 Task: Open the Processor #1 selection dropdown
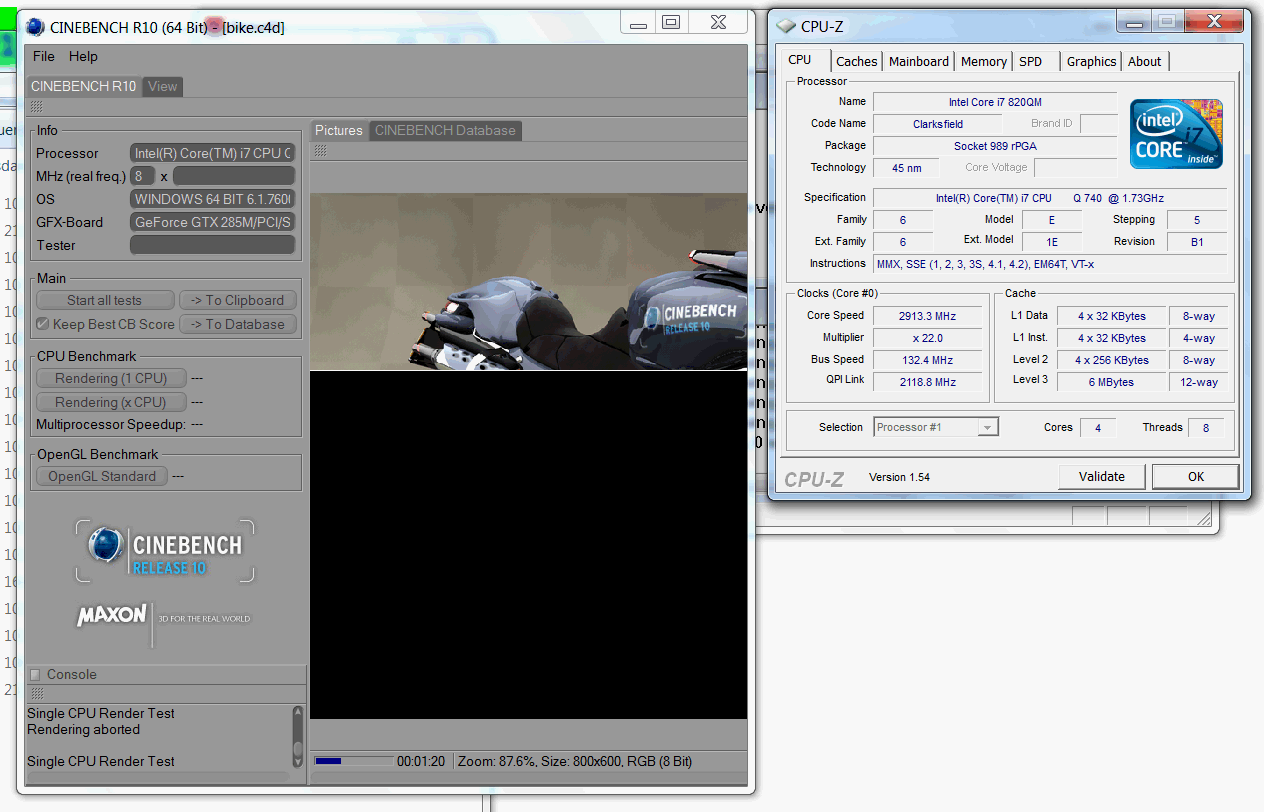pyautogui.click(x=935, y=427)
